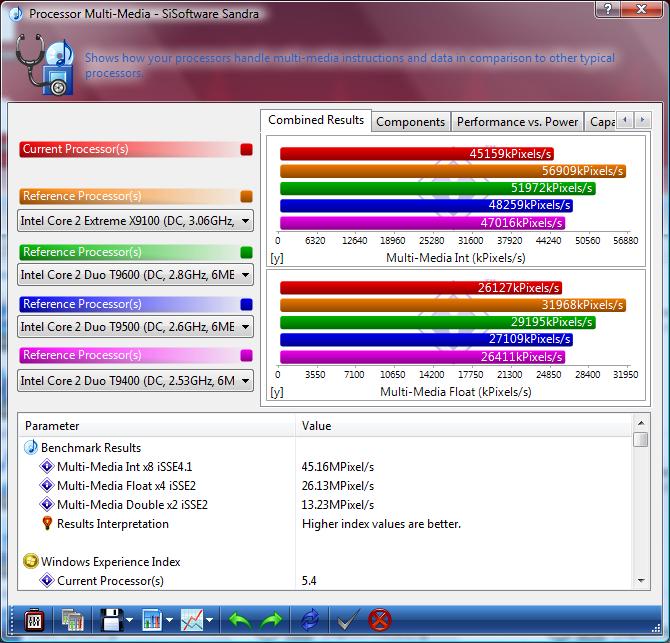Click the Value column header
This screenshot has height=643, width=670.
pos(464,426)
